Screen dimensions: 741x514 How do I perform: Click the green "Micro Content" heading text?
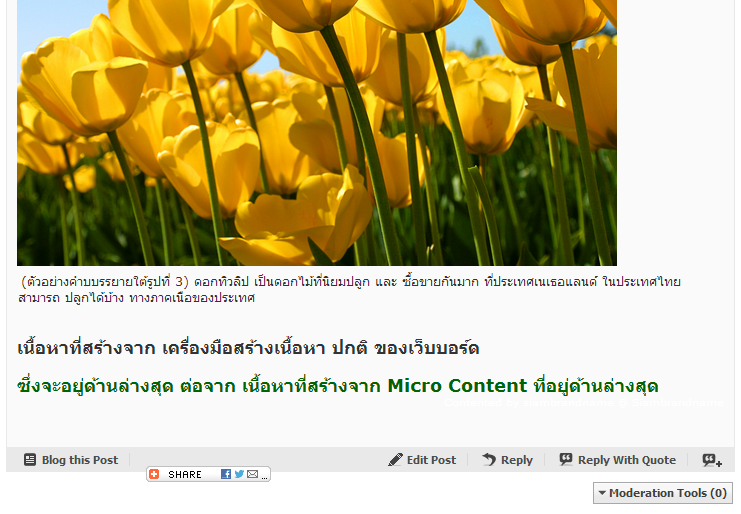coord(457,386)
